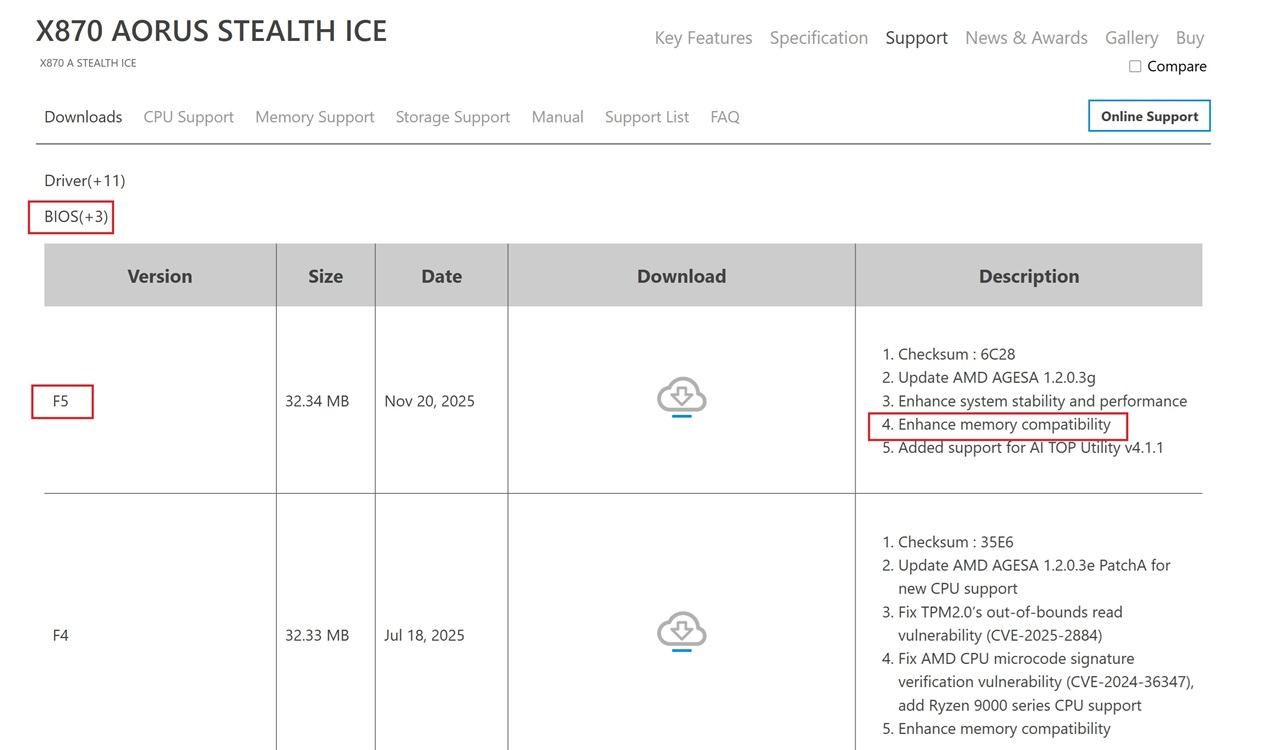Open the Support List tab
1280x750 pixels.
[646, 117]
